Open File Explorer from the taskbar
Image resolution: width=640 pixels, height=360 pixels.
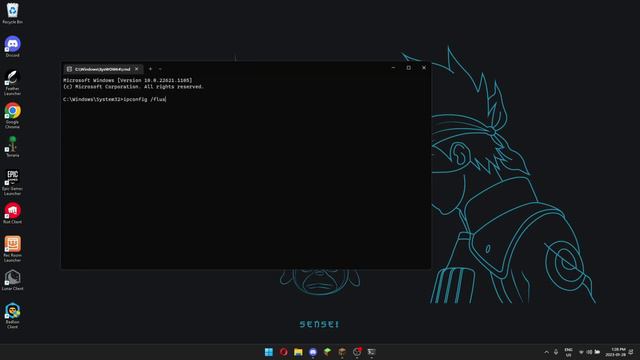(298, 352)
